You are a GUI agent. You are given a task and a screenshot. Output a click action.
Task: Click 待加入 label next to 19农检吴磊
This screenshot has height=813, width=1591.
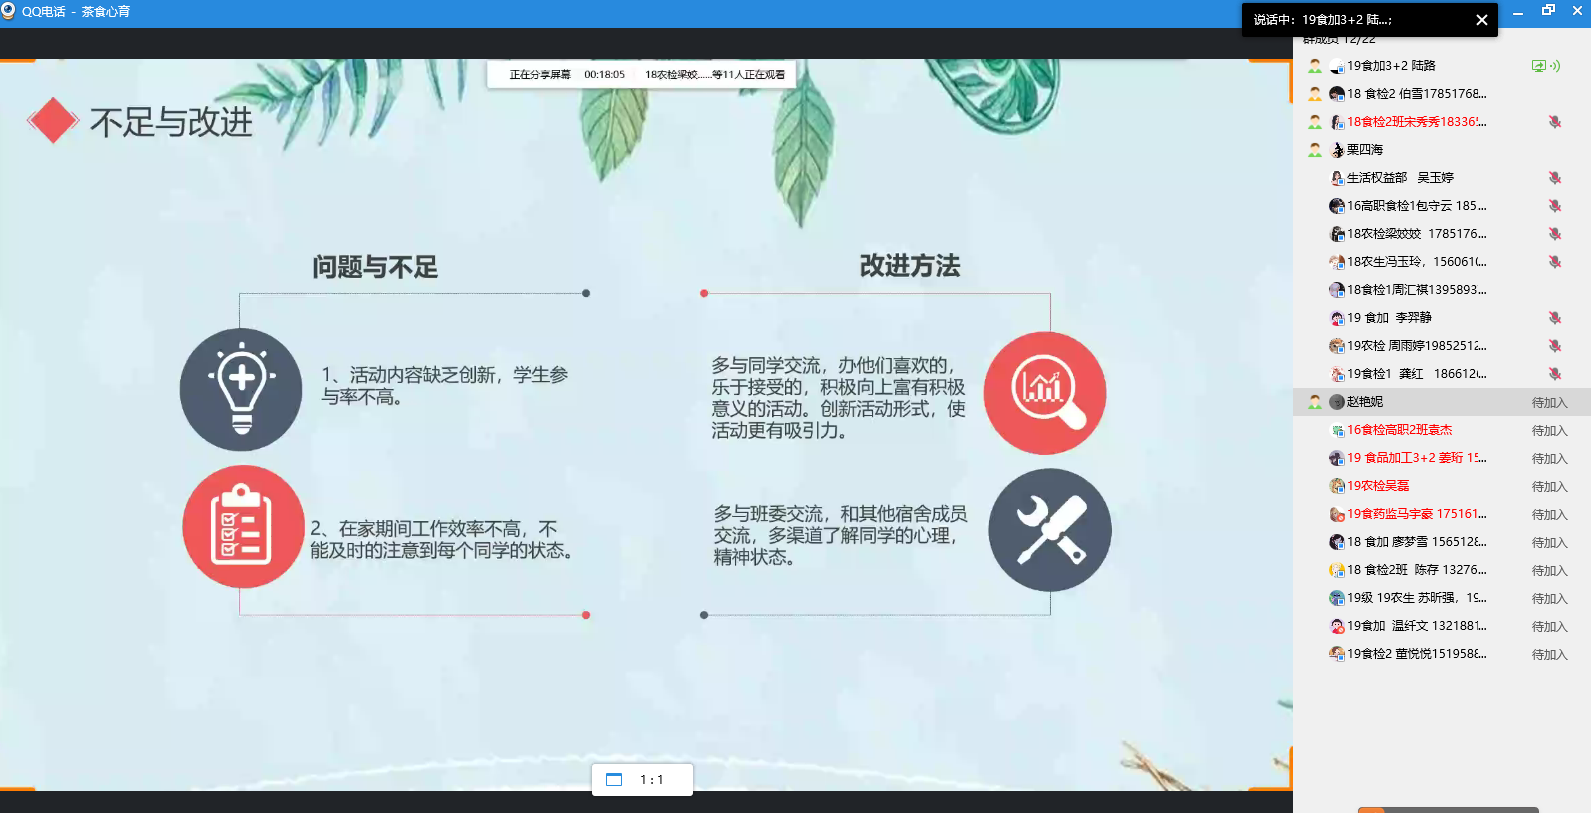(x=1549, y=487)
